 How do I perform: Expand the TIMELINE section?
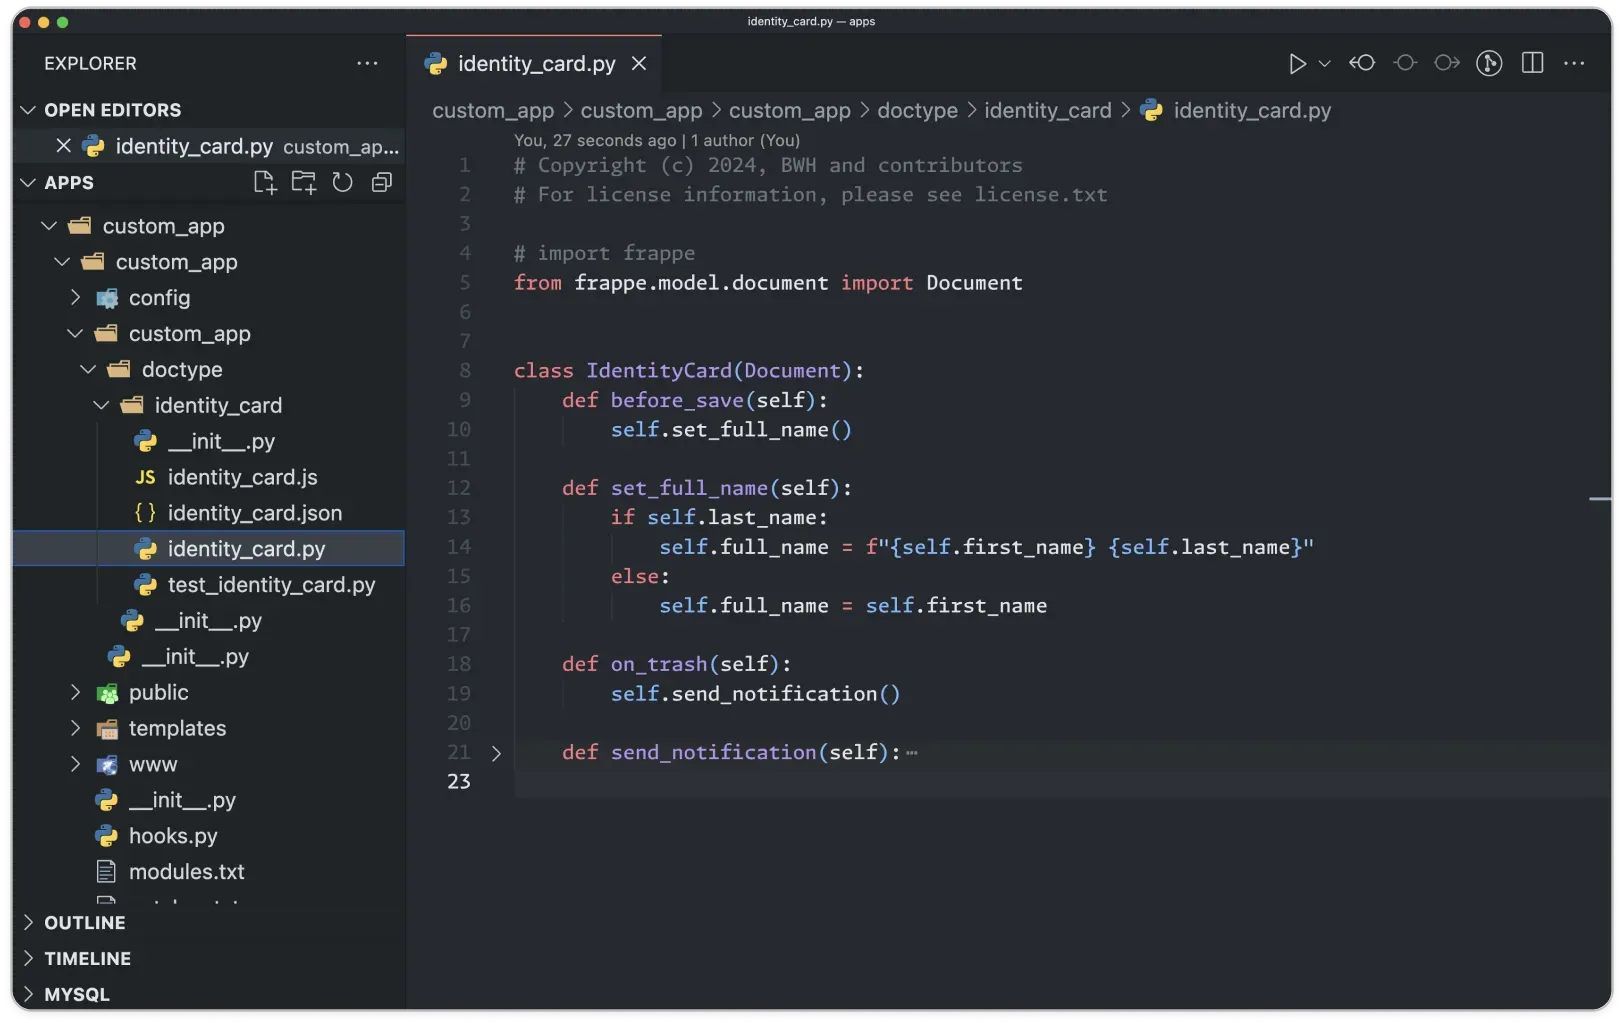(x=87, y=958)
